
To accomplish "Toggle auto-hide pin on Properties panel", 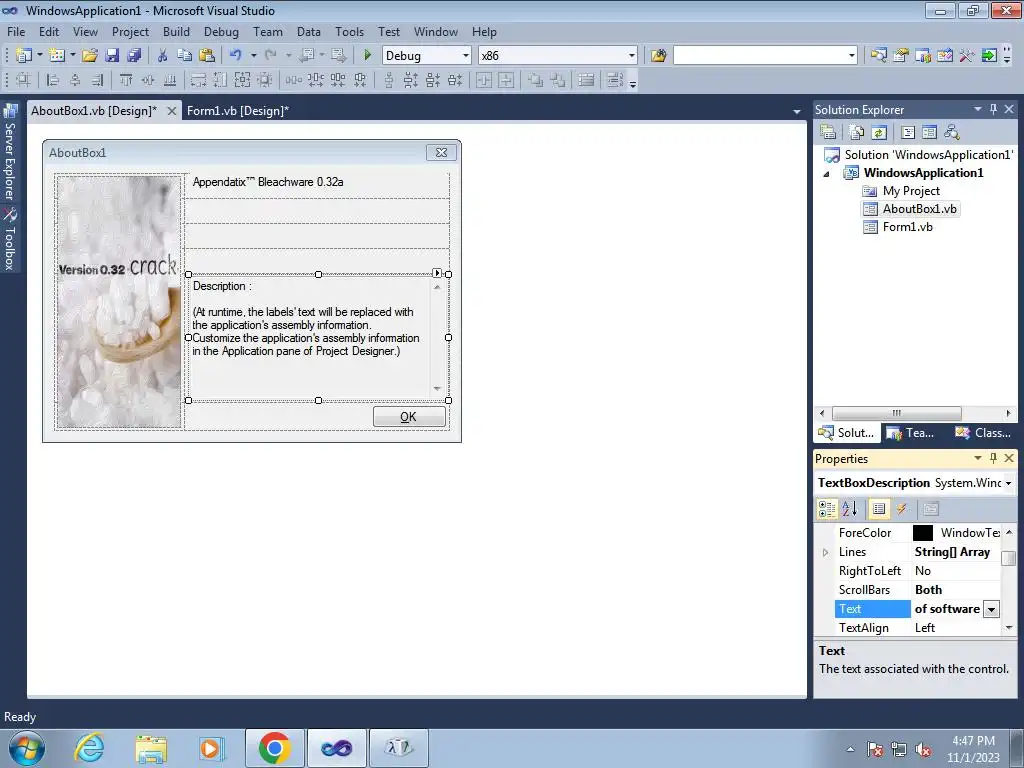I will (x=993, y=458).
